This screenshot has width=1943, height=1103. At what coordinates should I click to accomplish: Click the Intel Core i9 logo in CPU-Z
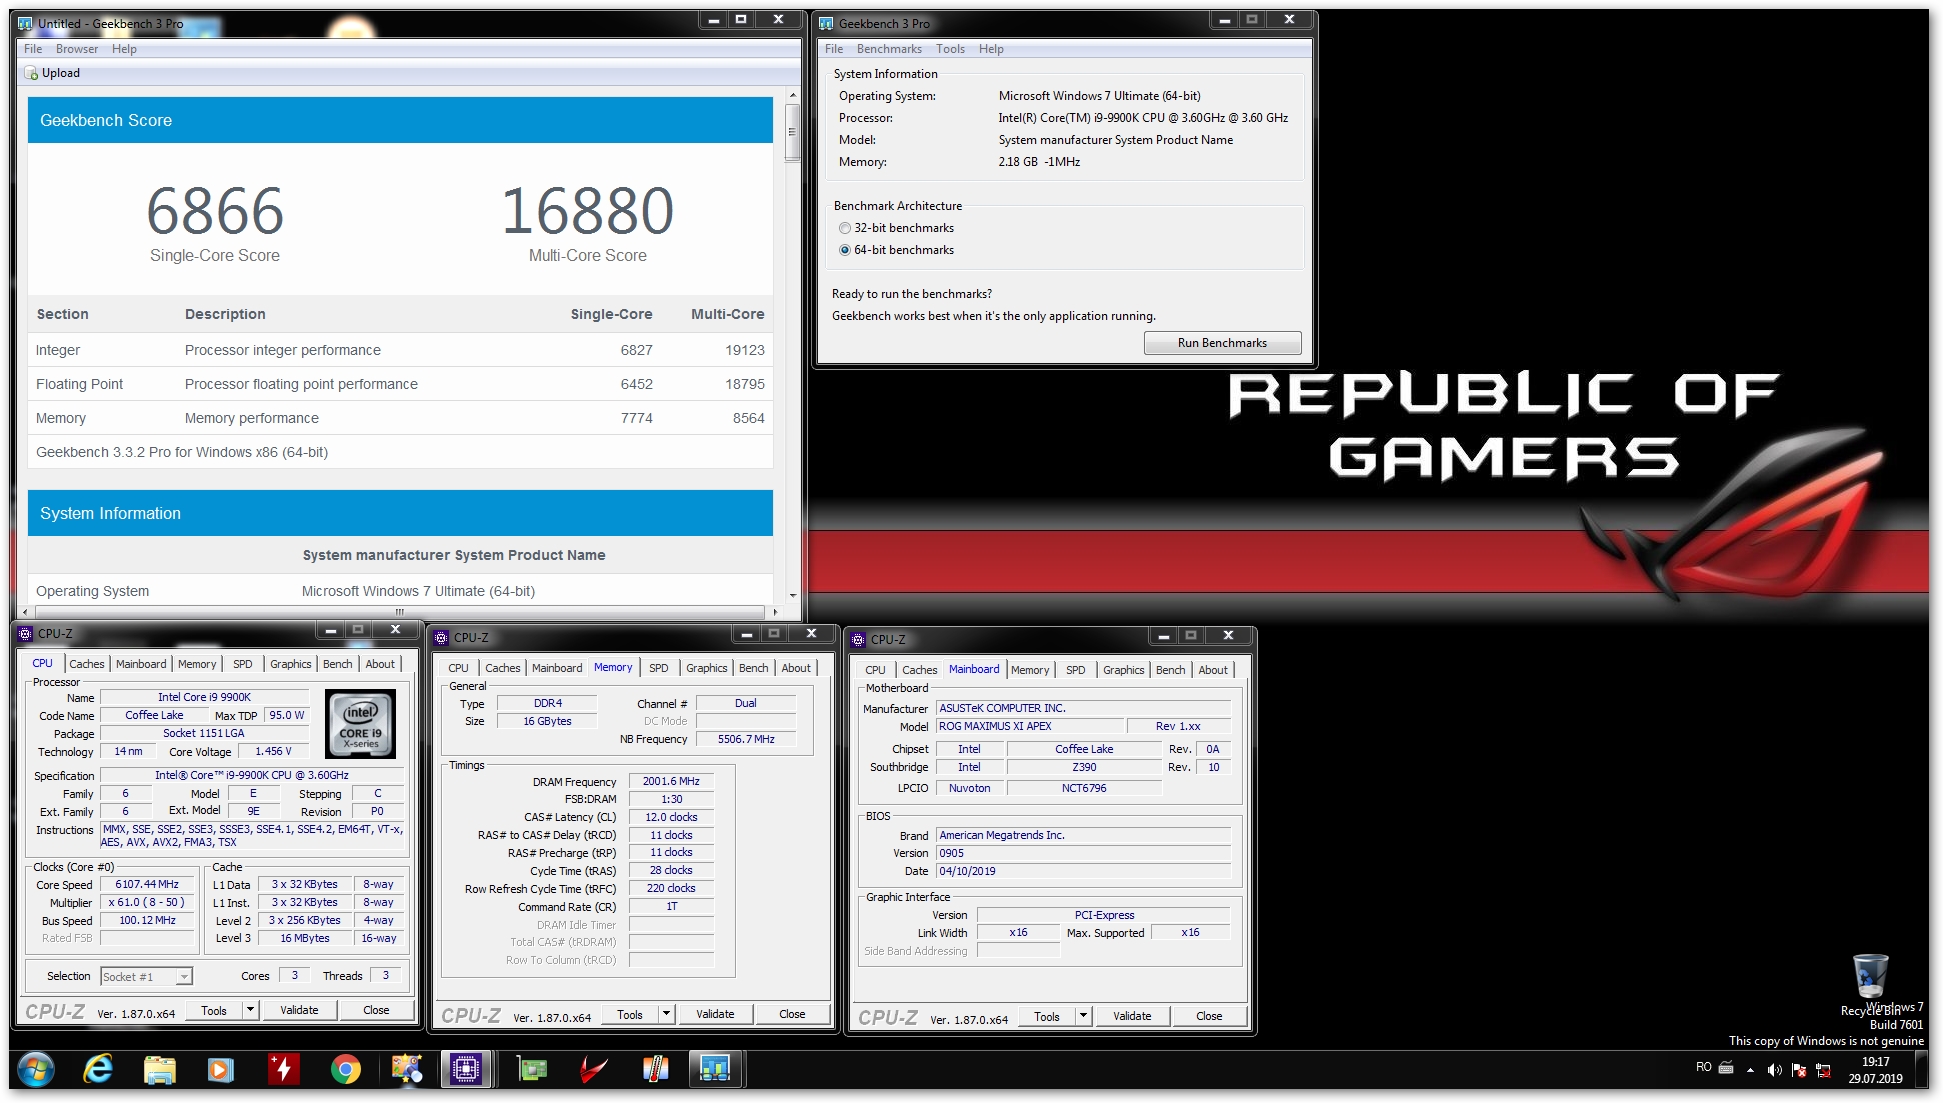(x=361, y=724)
